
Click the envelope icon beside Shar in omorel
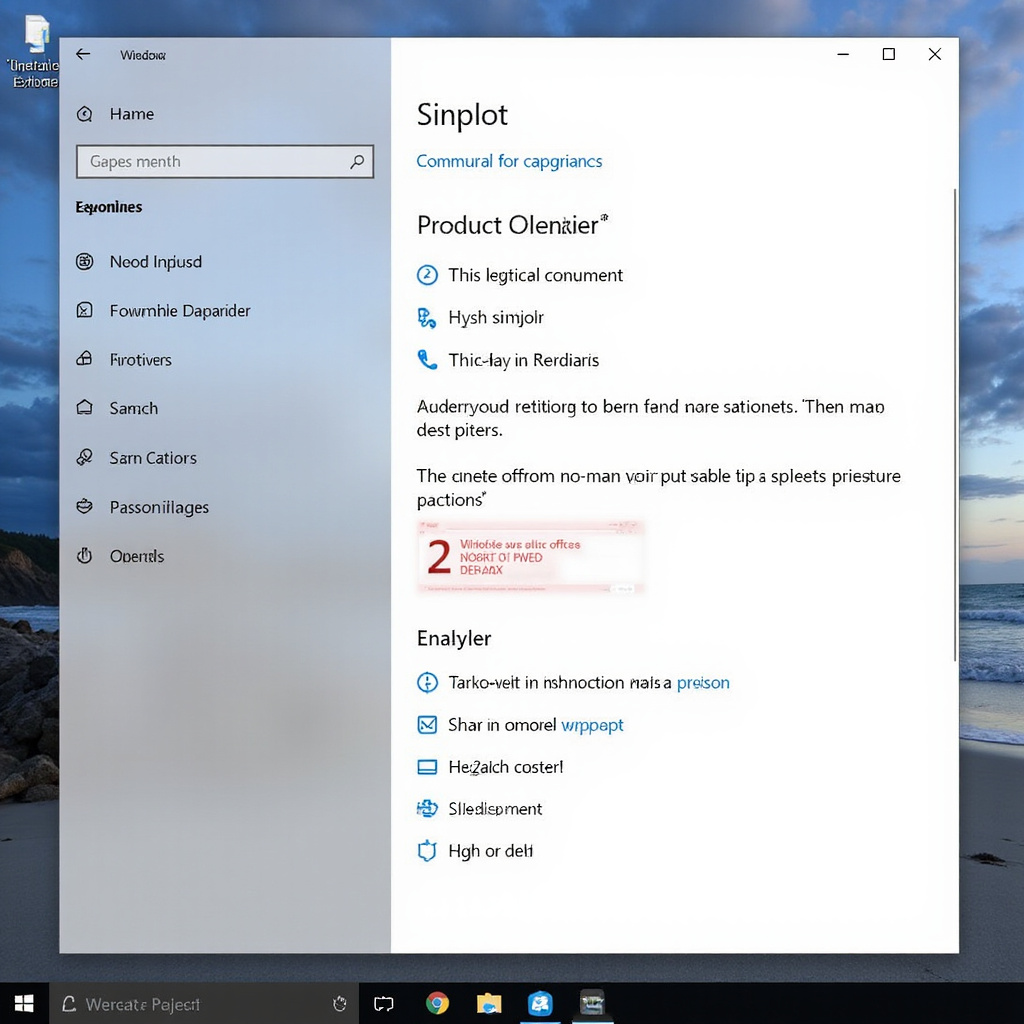(x=427, y=725)
